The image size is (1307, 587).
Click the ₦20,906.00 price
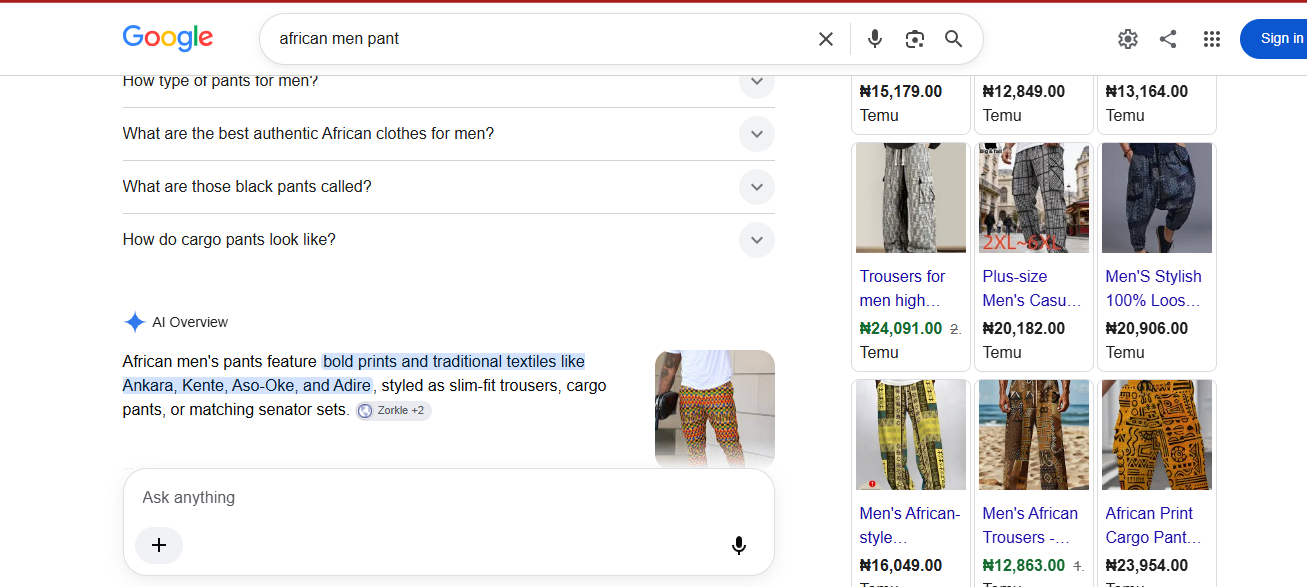(x=1147, y=328)
